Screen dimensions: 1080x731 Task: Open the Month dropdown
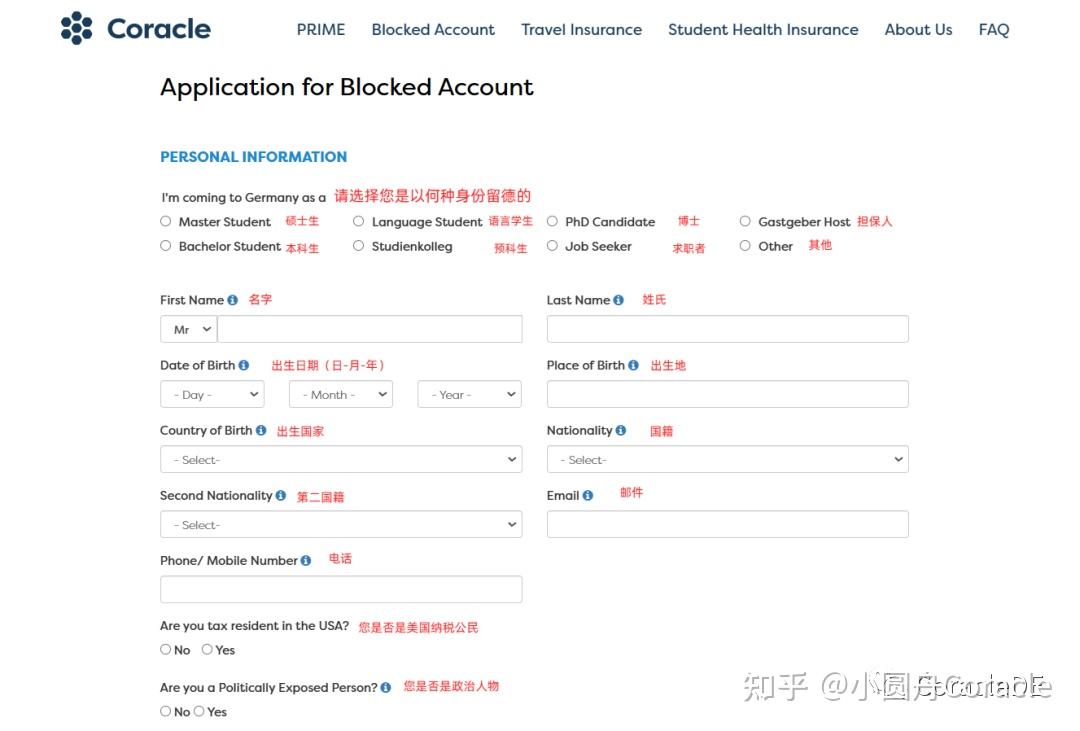[340, 393]
